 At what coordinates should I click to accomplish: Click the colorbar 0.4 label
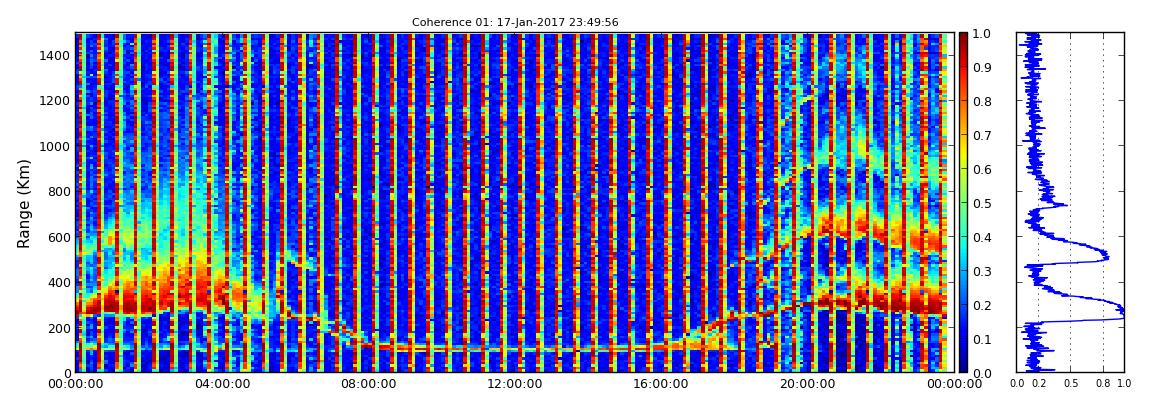tap(981, 238)
